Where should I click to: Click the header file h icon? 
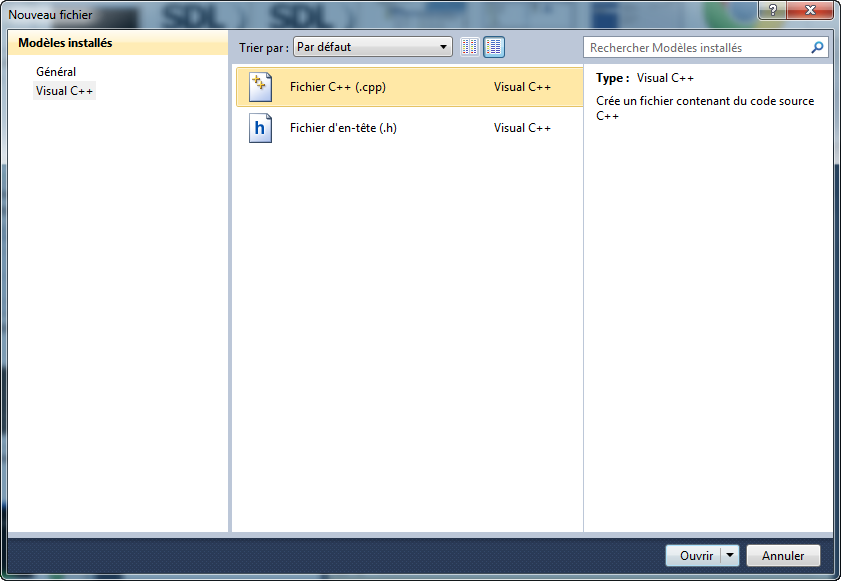coord(260,128)
